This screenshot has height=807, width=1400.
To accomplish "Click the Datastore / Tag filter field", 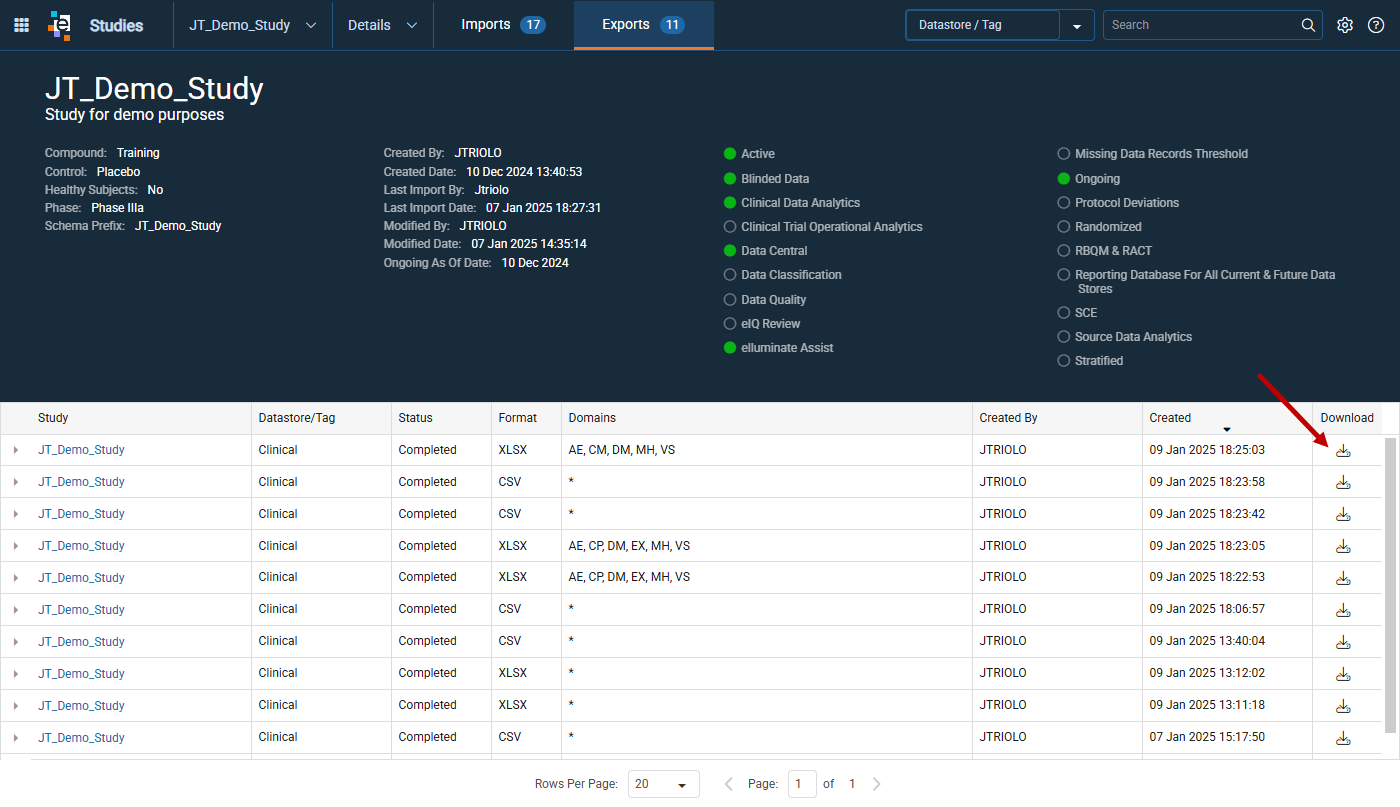I will (x=982, y=25).
